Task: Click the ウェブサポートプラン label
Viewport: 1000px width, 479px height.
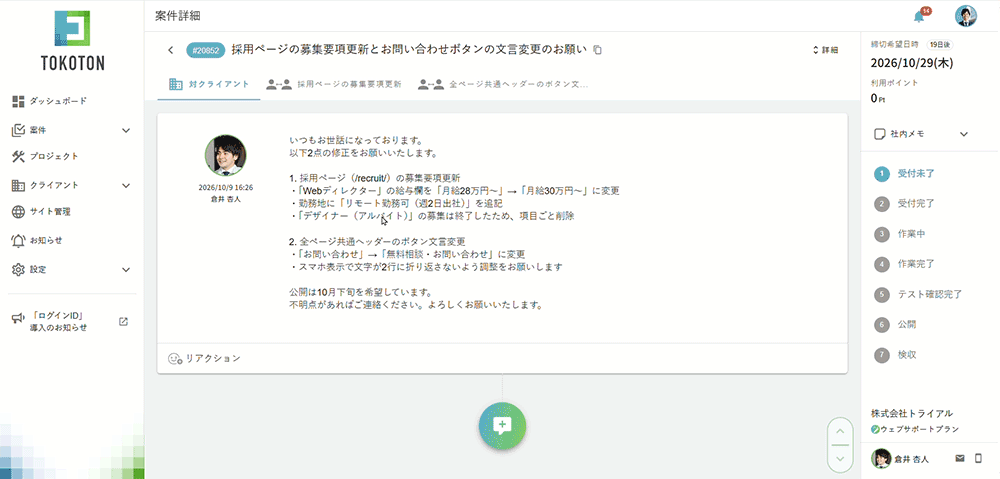Action: (920, 429)
